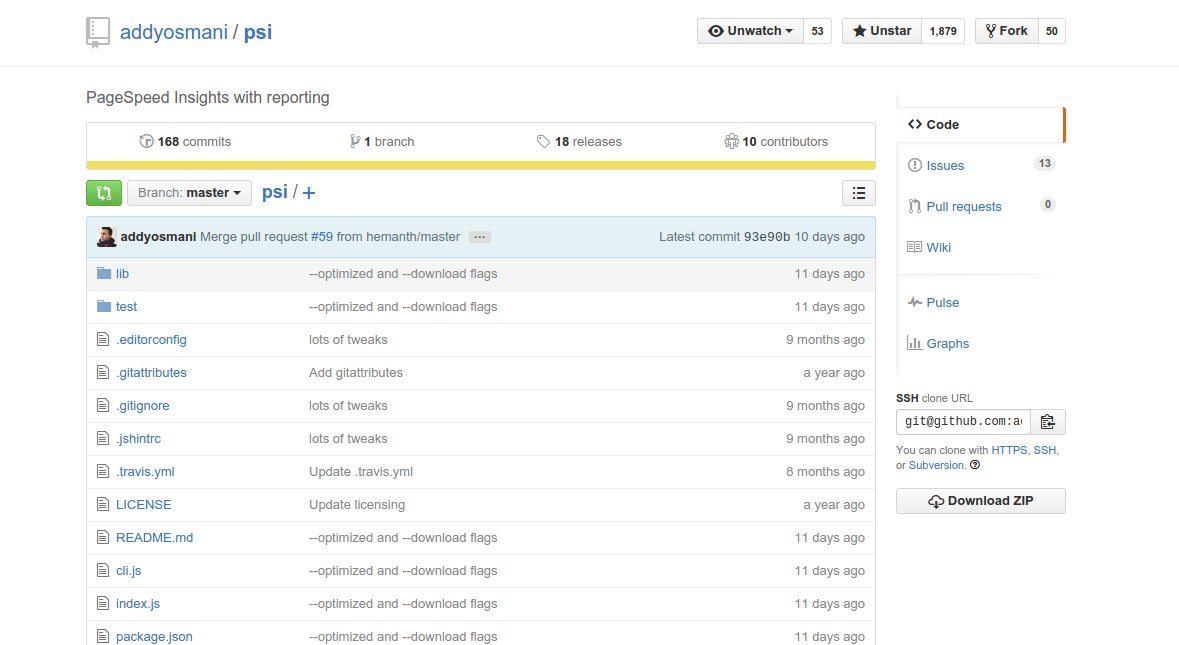
Task: View the 53 watchers count
Action: point(817,32)
